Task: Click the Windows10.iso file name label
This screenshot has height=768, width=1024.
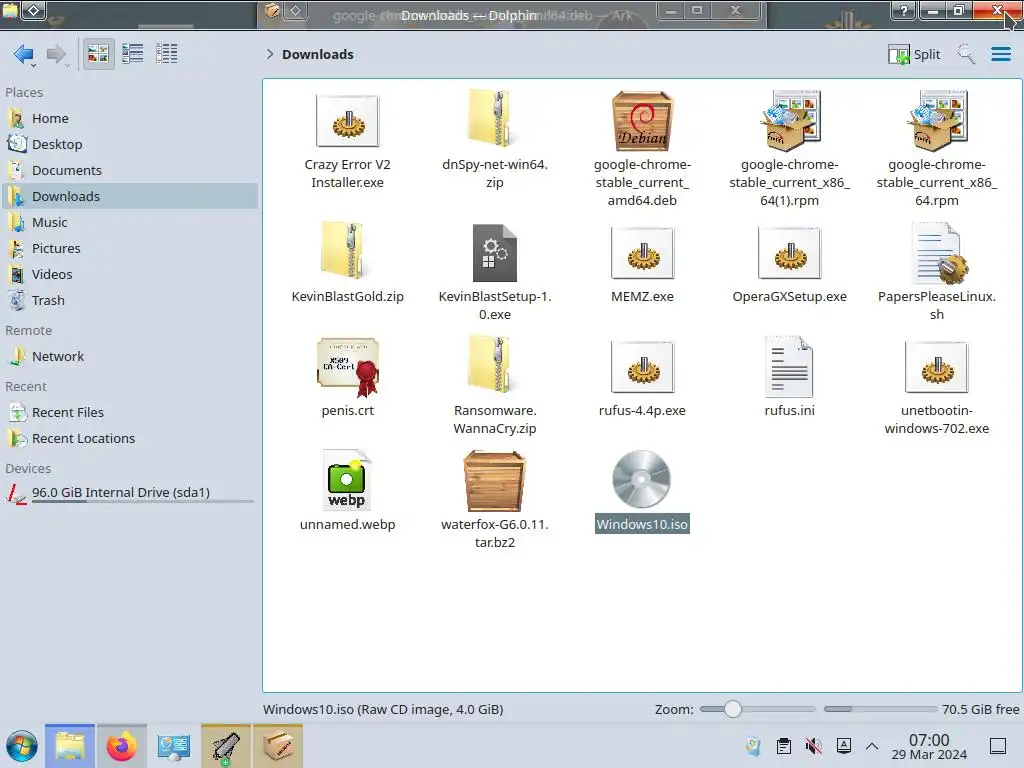Action: tap(642, 524)
